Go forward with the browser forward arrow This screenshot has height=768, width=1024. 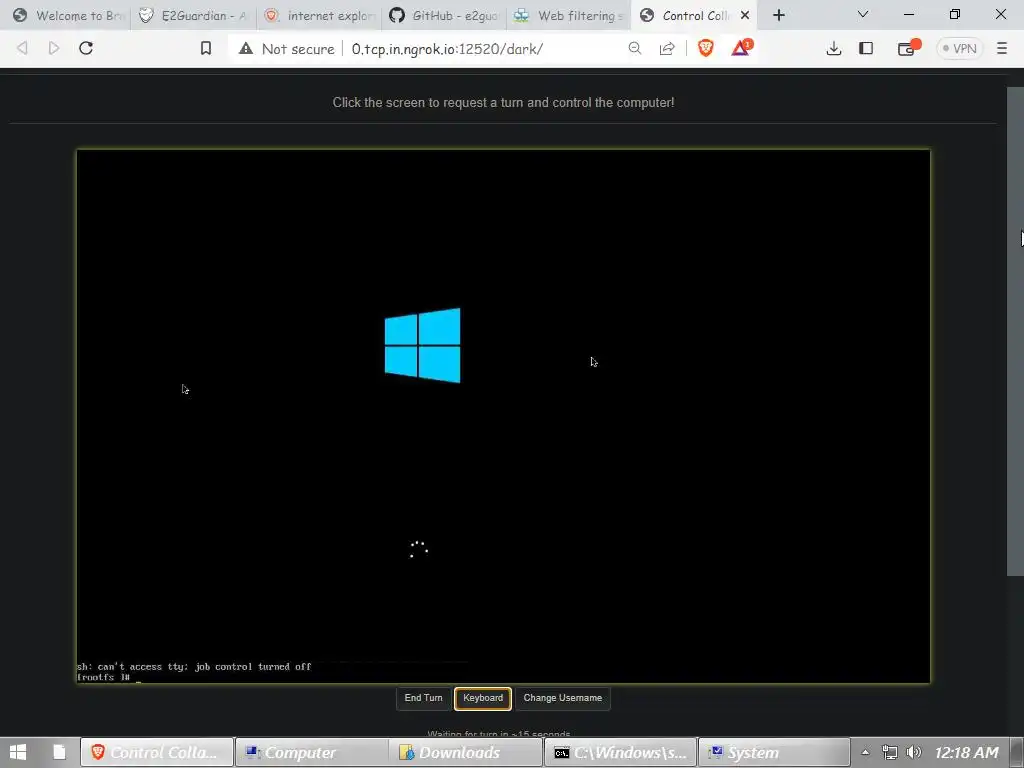pyautogui.click(x=54, y=48)
